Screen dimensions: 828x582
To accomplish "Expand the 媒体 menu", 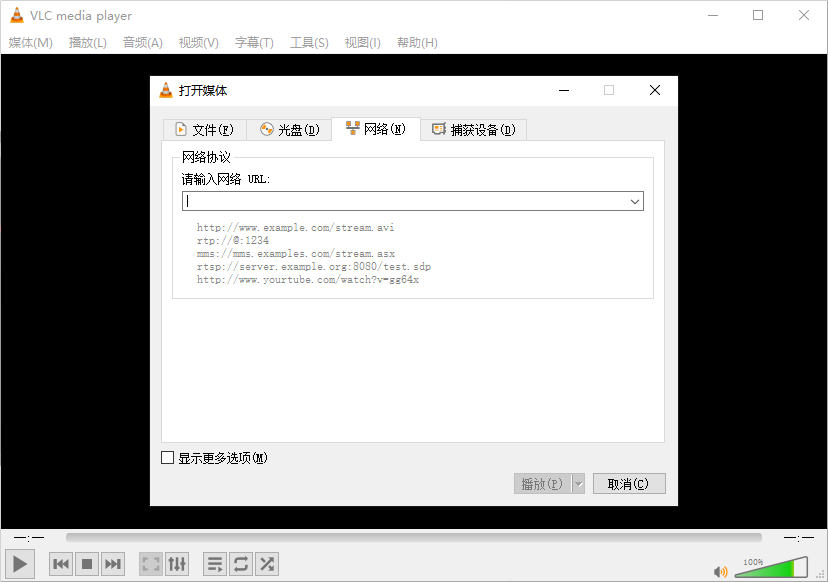I will (x=32, y=42).
